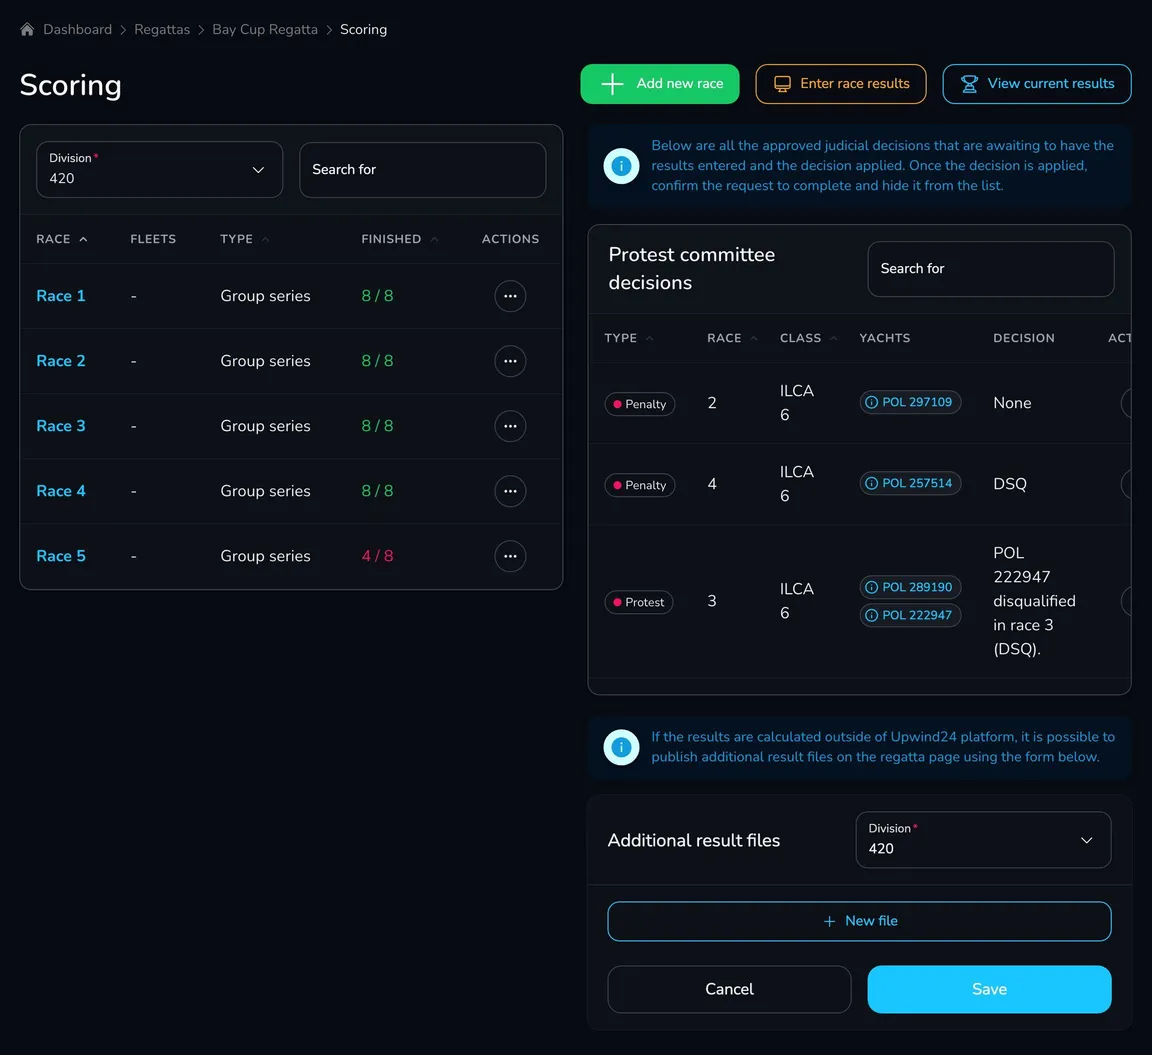Image resolution: width=1152 pixels, height=1055 pixels.
Task: Open actions menu for Race 4
Action: (x=510, y=491)
